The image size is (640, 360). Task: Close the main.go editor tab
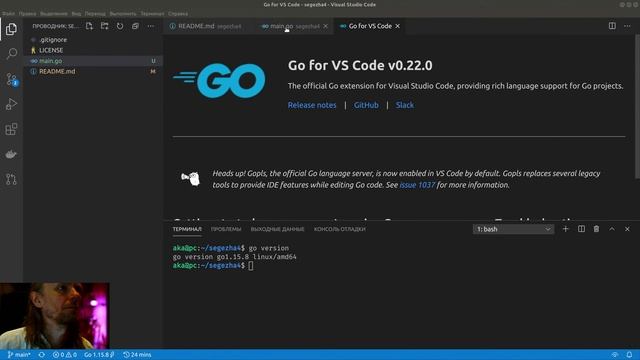tap(325, 26)
